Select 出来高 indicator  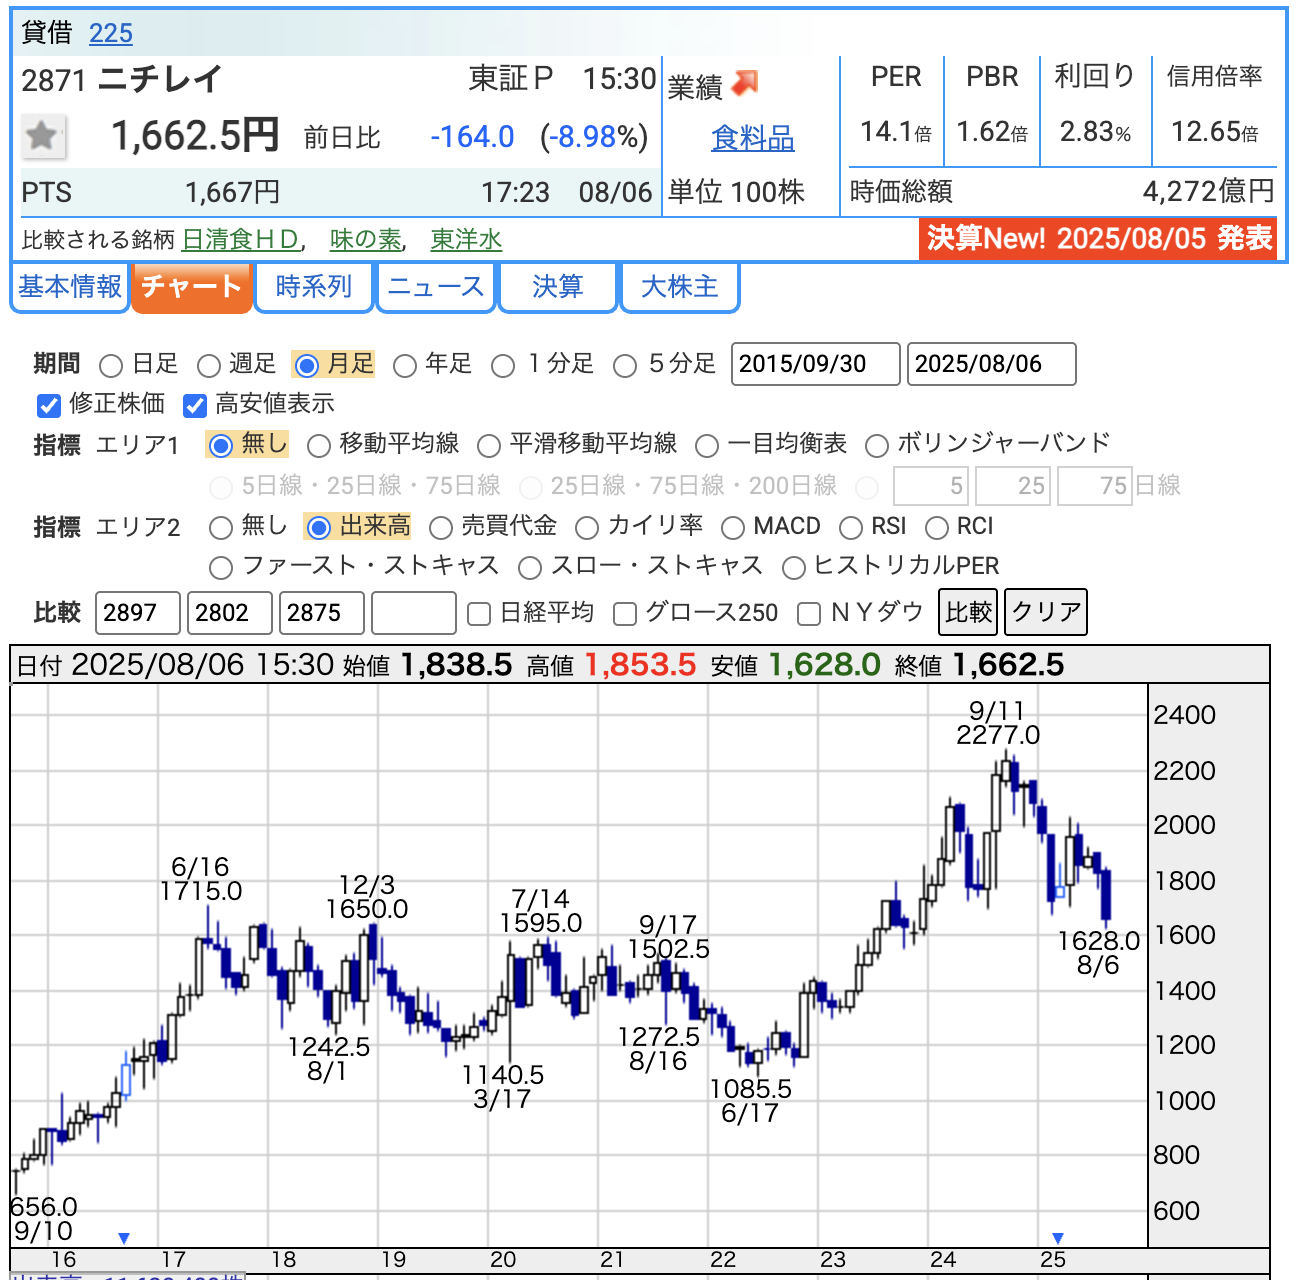click(x=318, y=527)
